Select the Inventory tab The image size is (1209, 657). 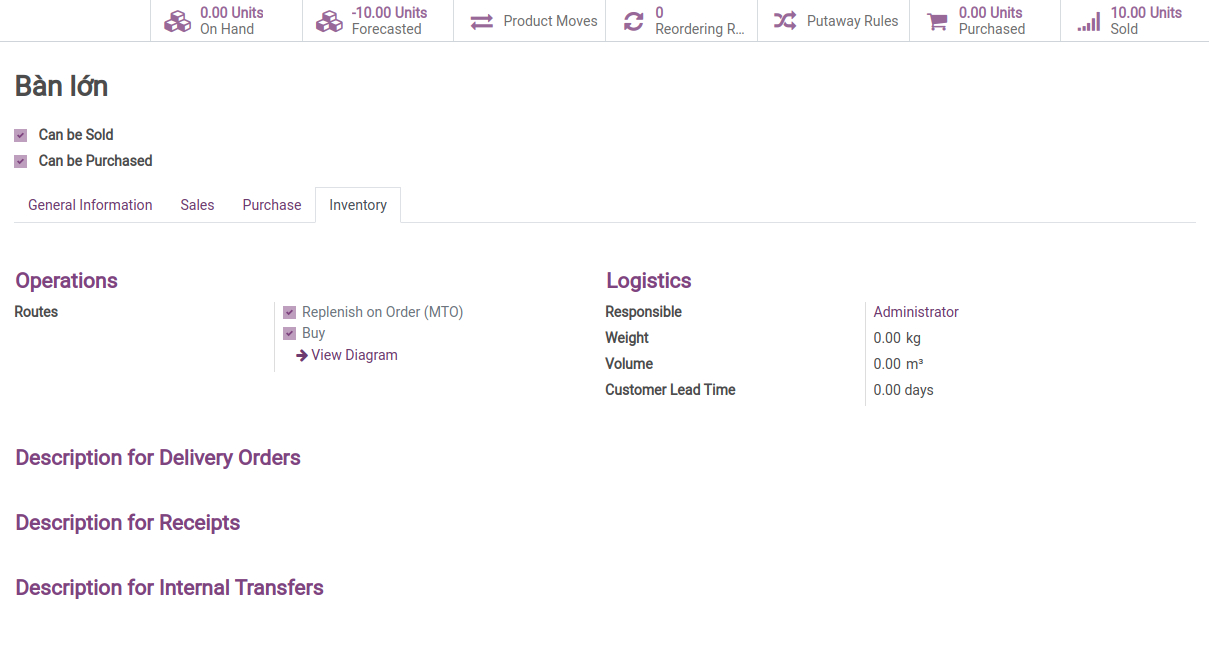(x=358, y=205)
